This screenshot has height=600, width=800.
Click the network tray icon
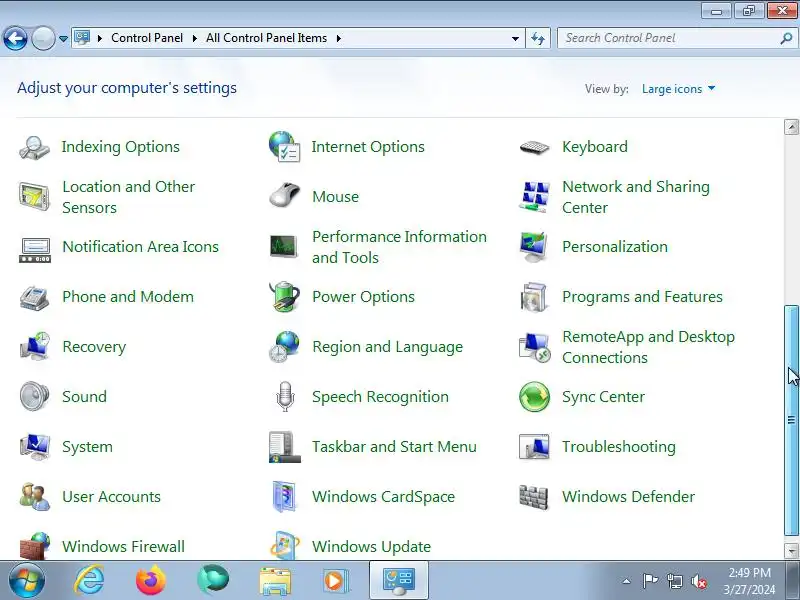pyautogui.click(x=674, y=582)
